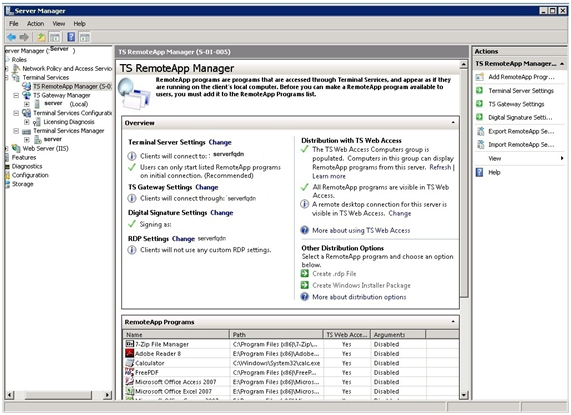
Task: Click the Add RemoteApp Programs action icon
Action: [x=480, y=77]
